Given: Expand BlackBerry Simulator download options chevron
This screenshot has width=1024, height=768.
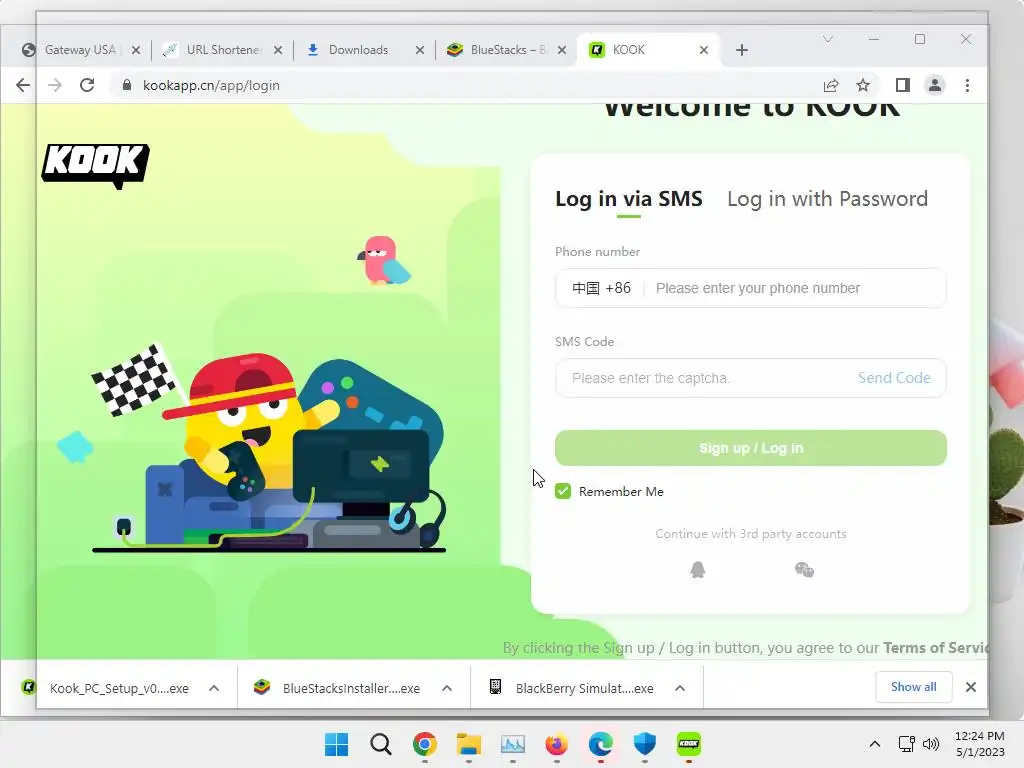Looking at the screenshot, I should click(x=680, y=688).
